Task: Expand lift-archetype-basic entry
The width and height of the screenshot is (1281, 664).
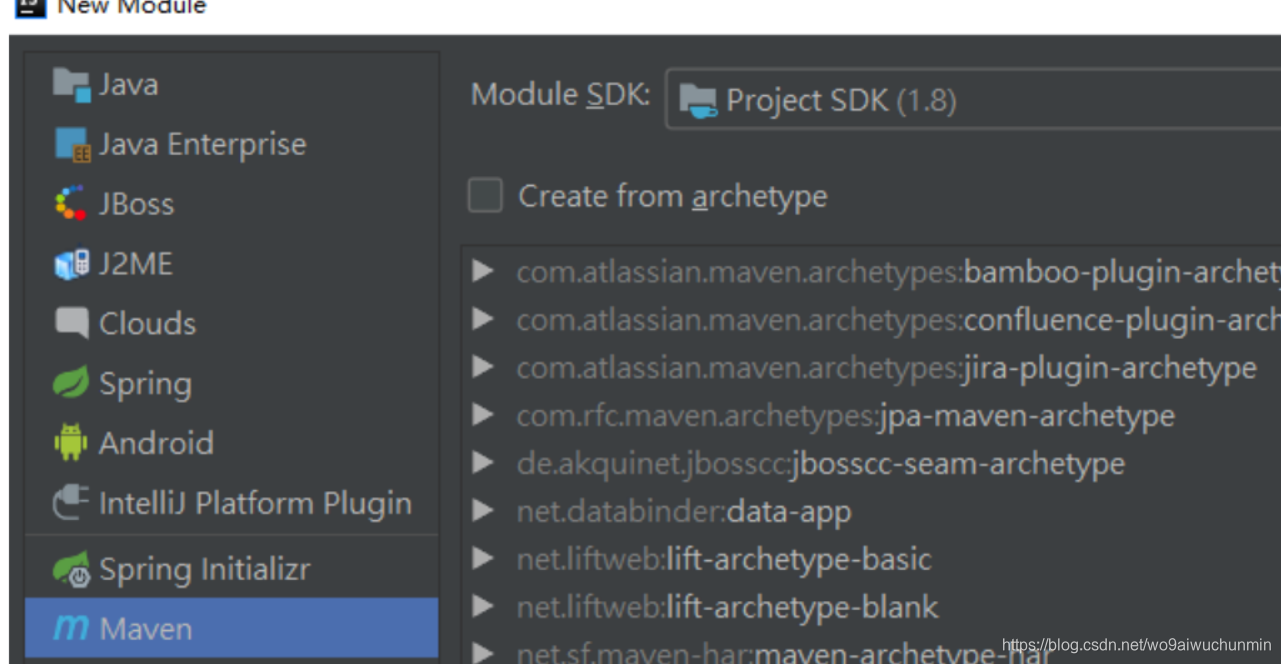Action: [484, 559]
